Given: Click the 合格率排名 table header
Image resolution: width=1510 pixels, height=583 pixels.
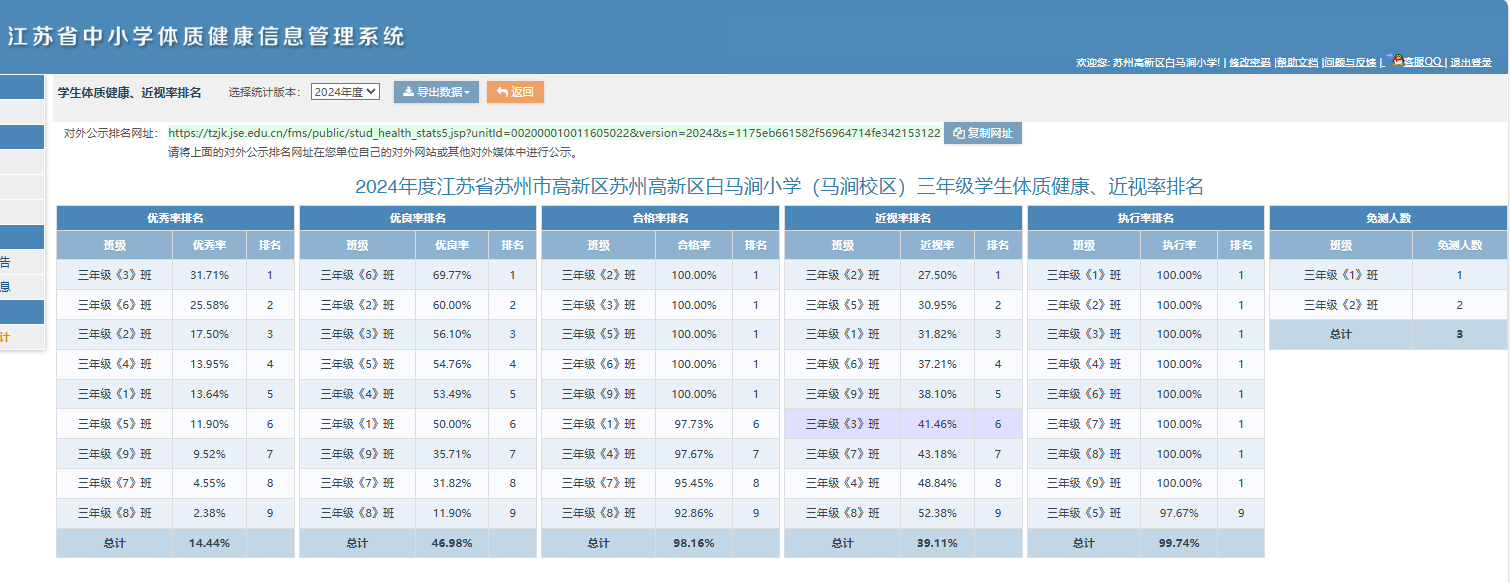Looking at the screenshot, I should click(661, 218).
